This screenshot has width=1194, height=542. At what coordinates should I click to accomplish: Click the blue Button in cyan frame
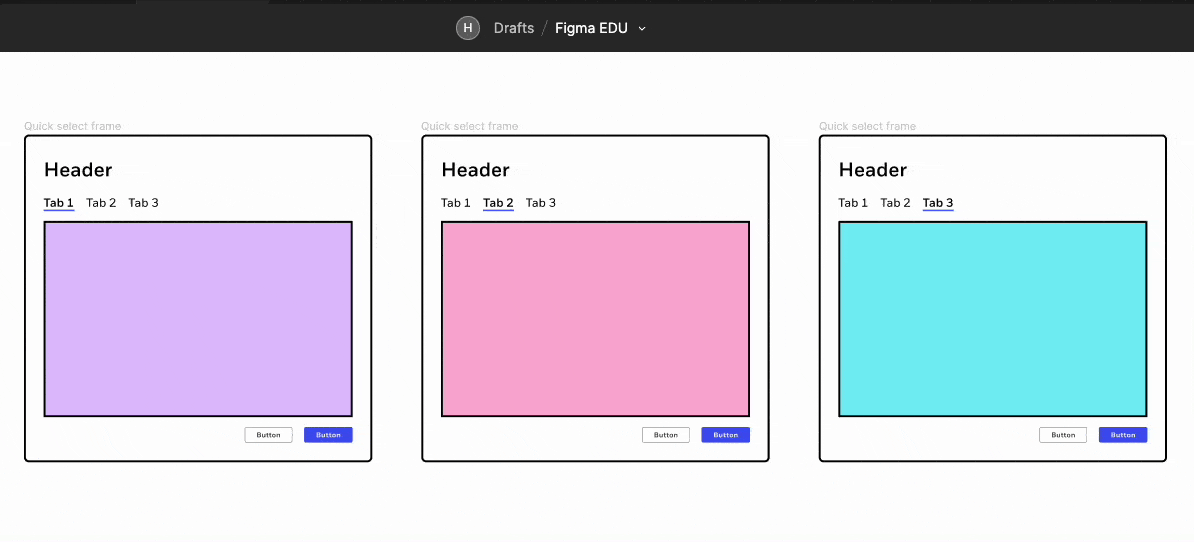[1123, 435]
